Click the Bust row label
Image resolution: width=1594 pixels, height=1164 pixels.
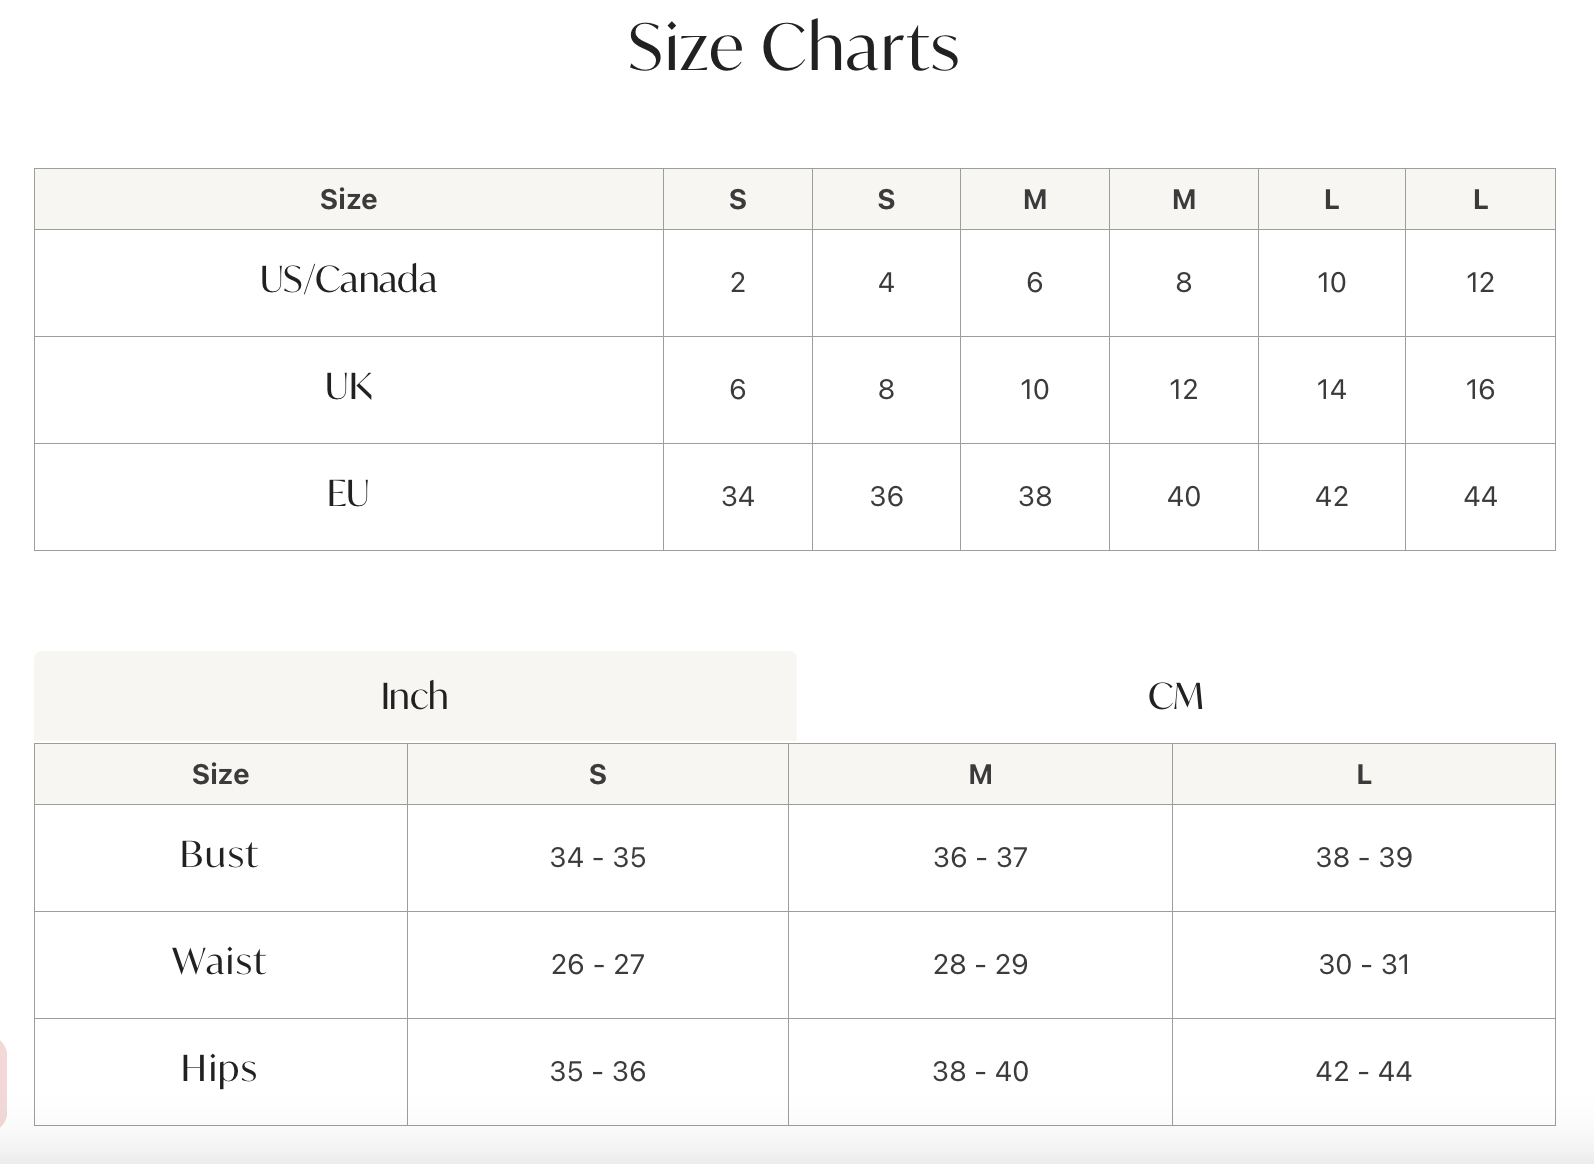click(x=219, y=855)
